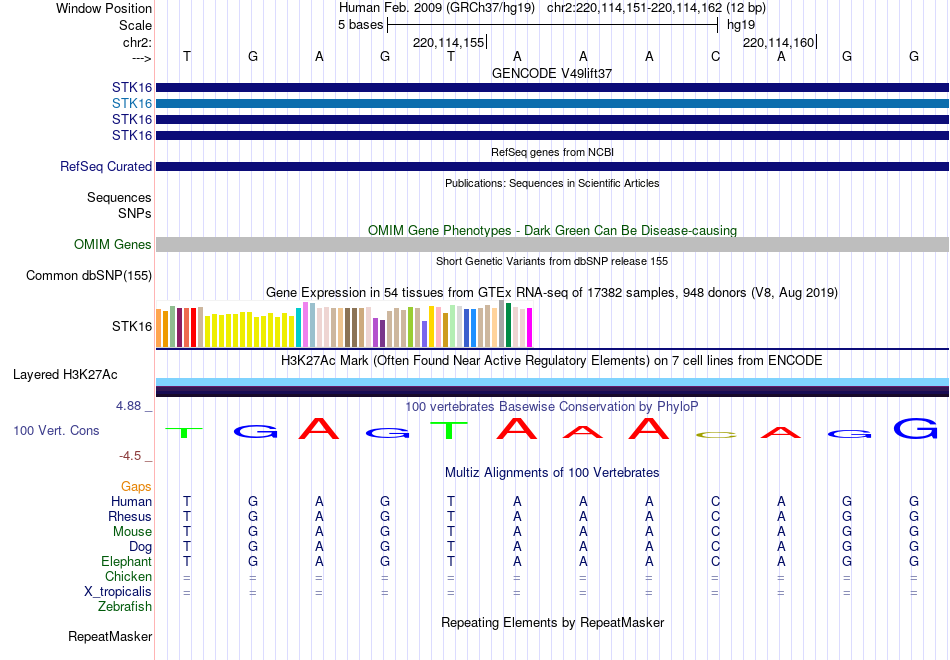Click the magenta bar in GTEx chart
This screenshot has width=950, height=660.
(x=530, y=327)
